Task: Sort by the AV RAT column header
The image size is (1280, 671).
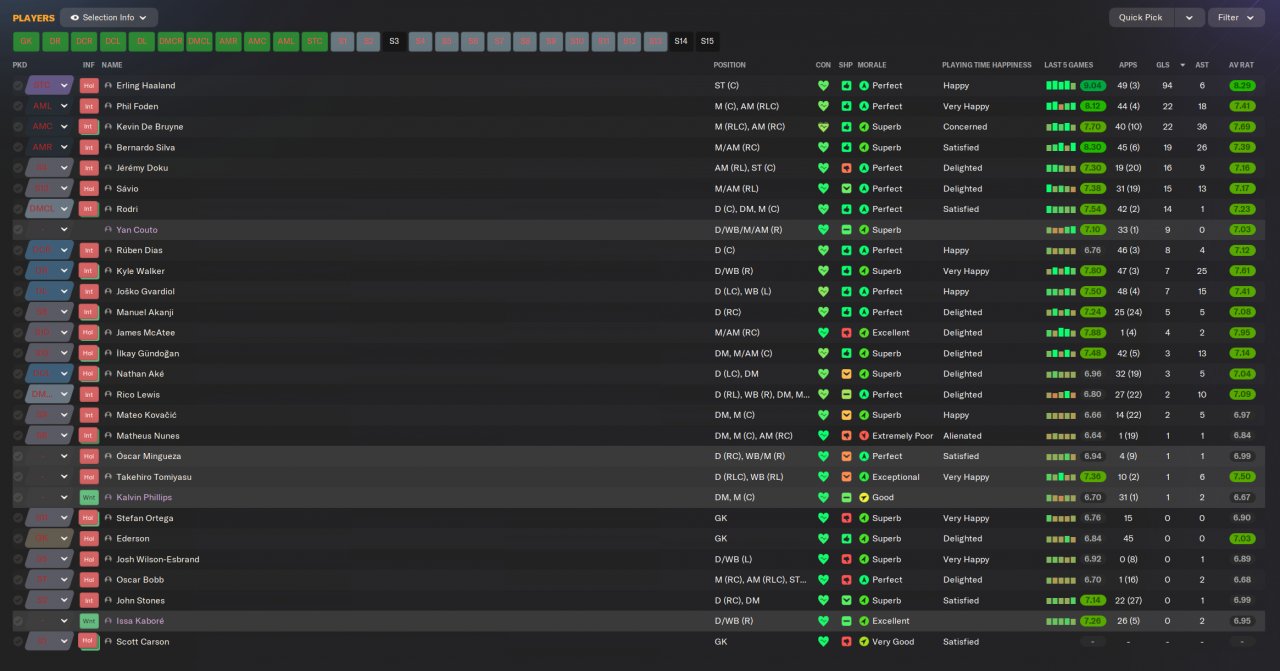Action: coord(1241,65)
